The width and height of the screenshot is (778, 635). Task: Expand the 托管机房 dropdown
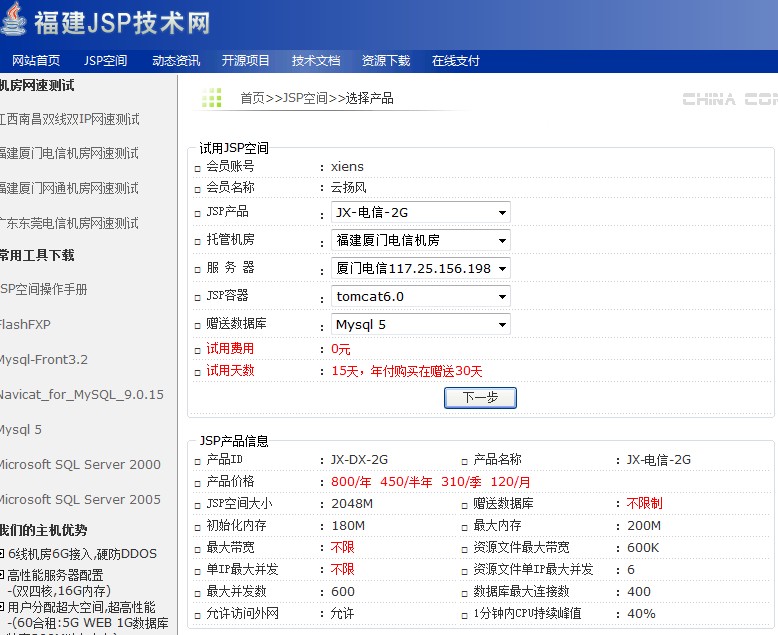point(420,240)
